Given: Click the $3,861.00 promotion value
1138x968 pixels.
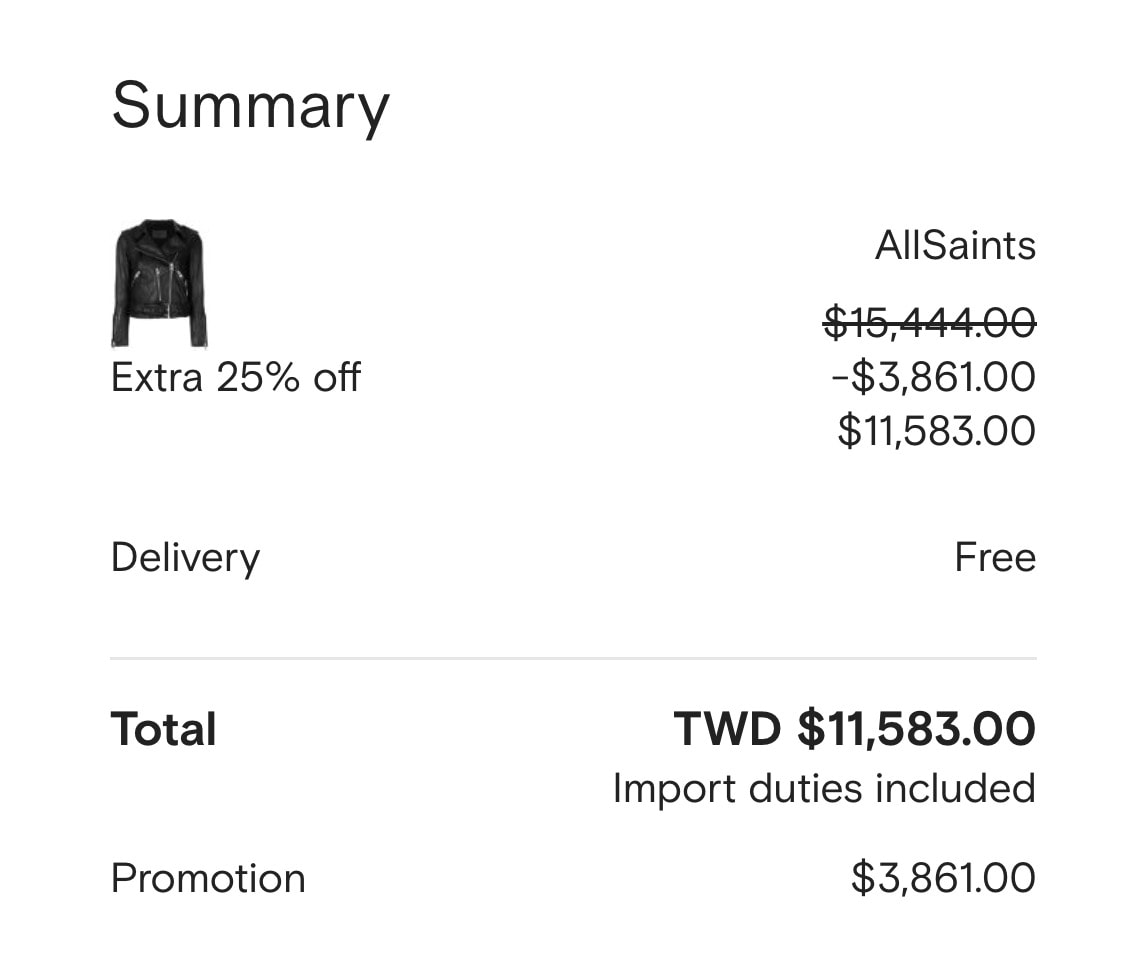Looking at the screenshot, I should pos(943,877).
